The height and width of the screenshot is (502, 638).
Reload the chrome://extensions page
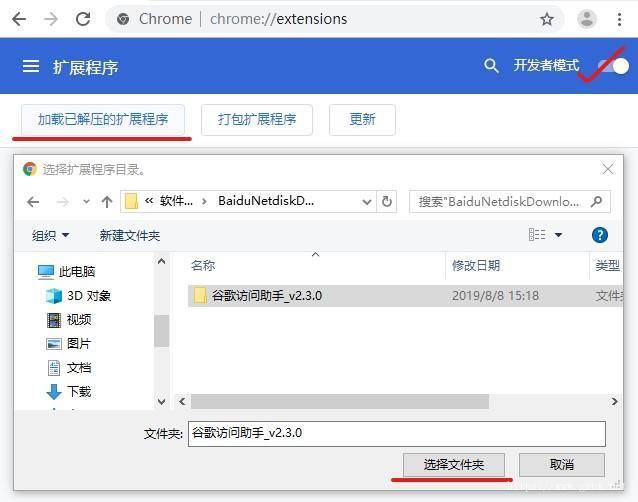point(83,19)
